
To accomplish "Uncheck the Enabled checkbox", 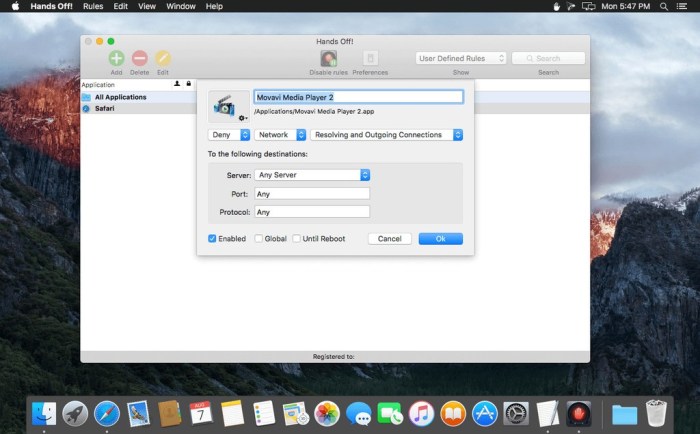I will click(x=212, y=239).
